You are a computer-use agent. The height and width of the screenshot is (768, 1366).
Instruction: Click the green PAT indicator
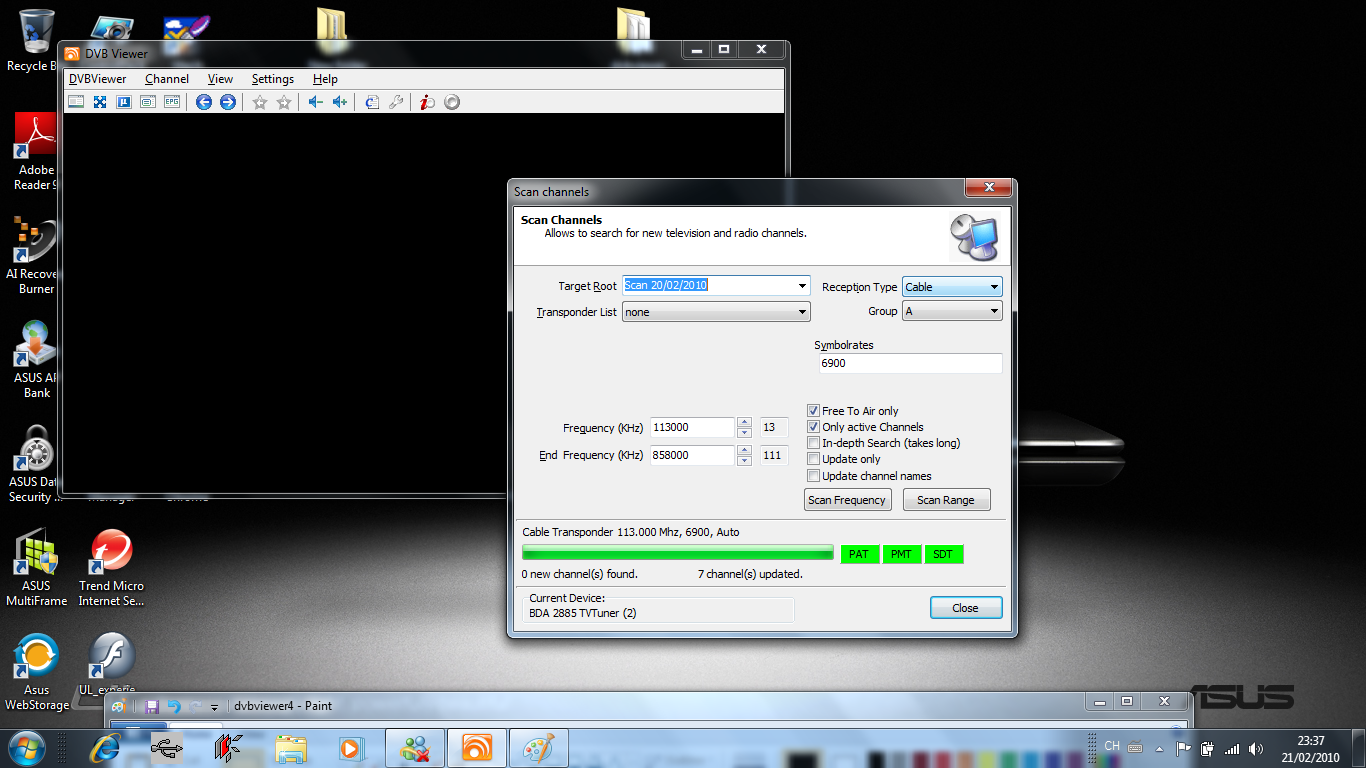858,554
